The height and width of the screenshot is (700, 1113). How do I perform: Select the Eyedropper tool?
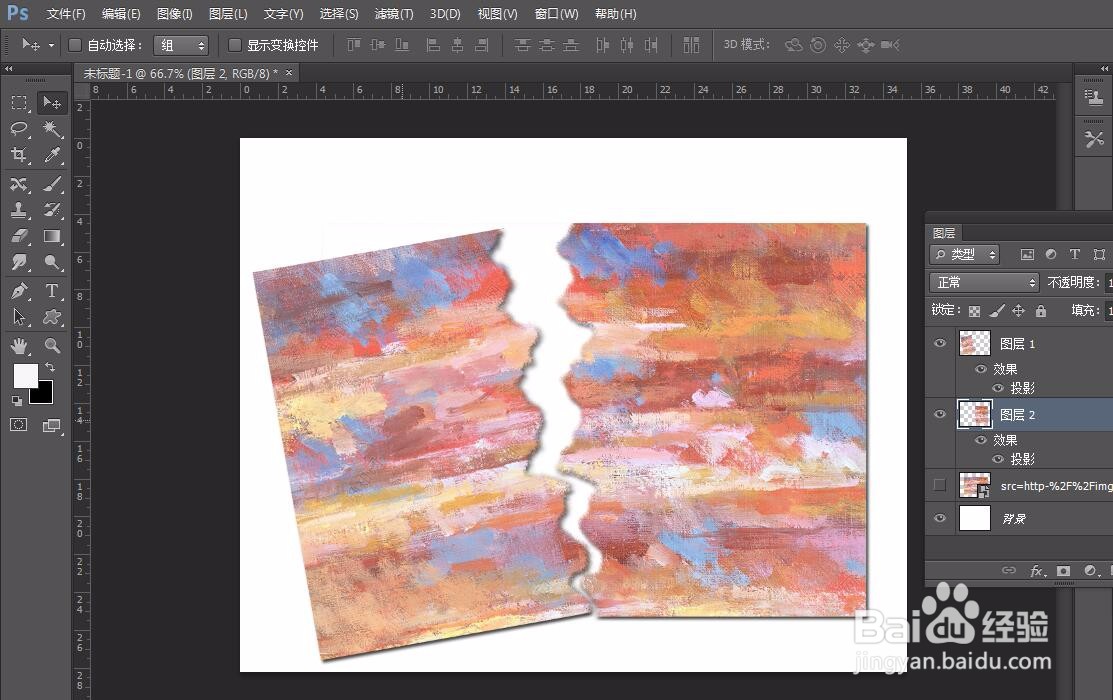coord(52,155)
